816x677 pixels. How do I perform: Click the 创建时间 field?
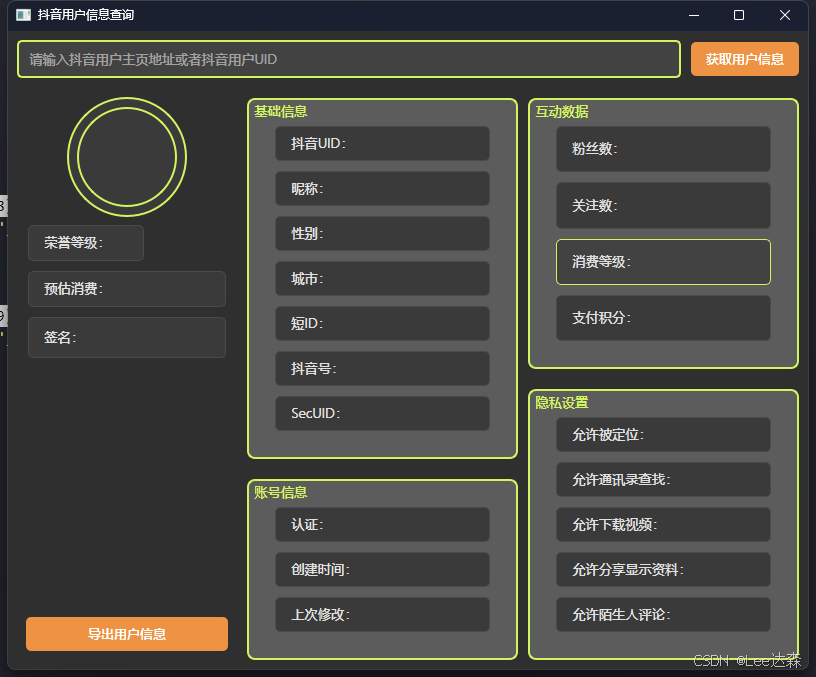[382, 570]
